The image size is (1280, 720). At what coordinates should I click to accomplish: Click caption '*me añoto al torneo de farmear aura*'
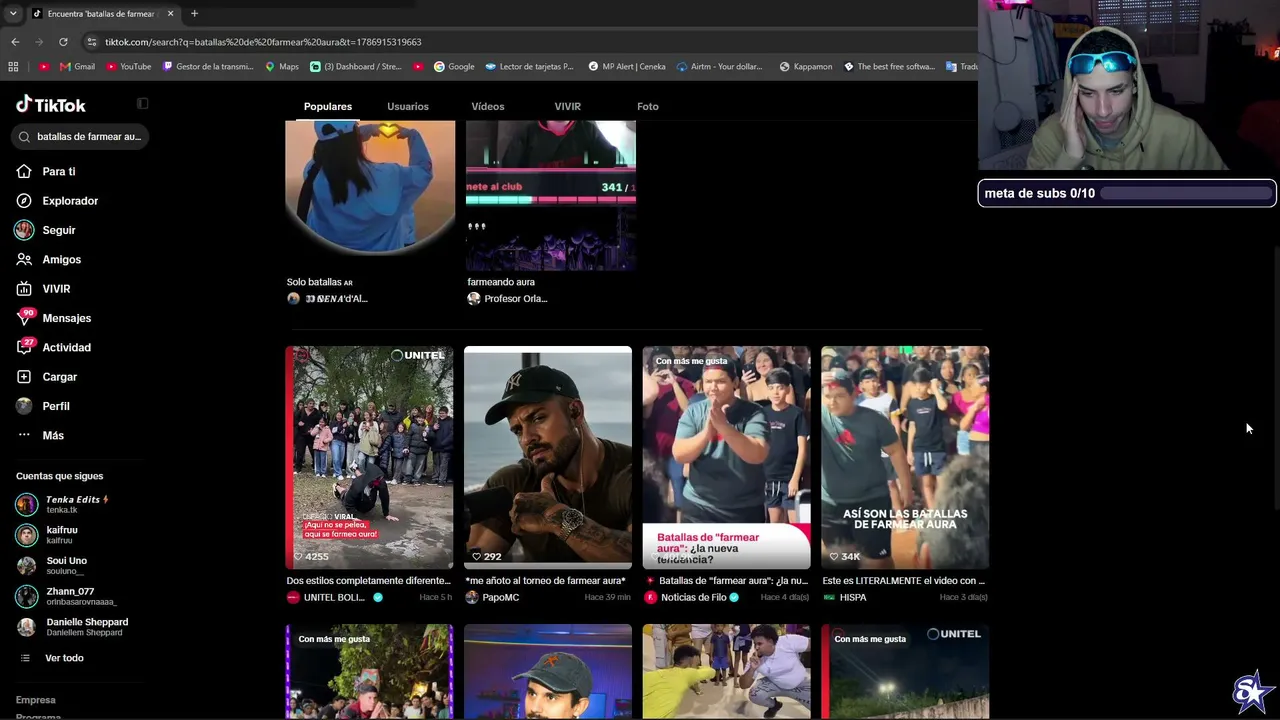click(x=546, y=581)
